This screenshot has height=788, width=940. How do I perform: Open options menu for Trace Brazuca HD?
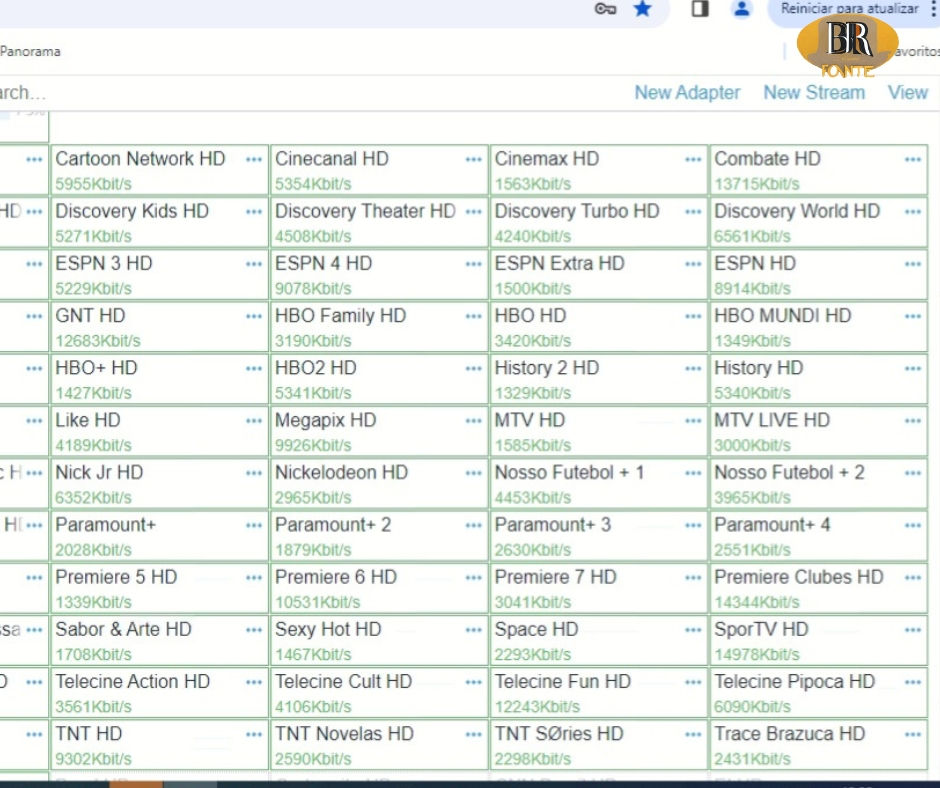(x=913, y=734)
